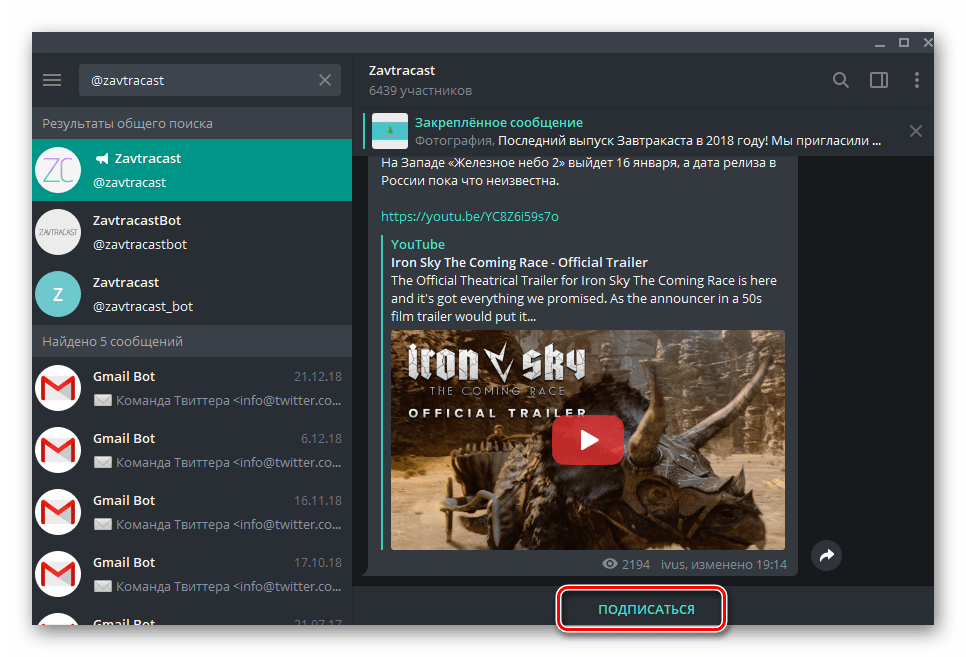Clear the @zavtracast search field
966x657 pixels.
point(325,80)
